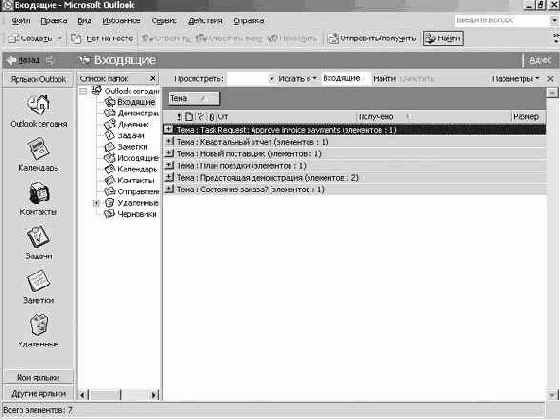Open the Другие ярлыки shortcut group

click(38, 394)
